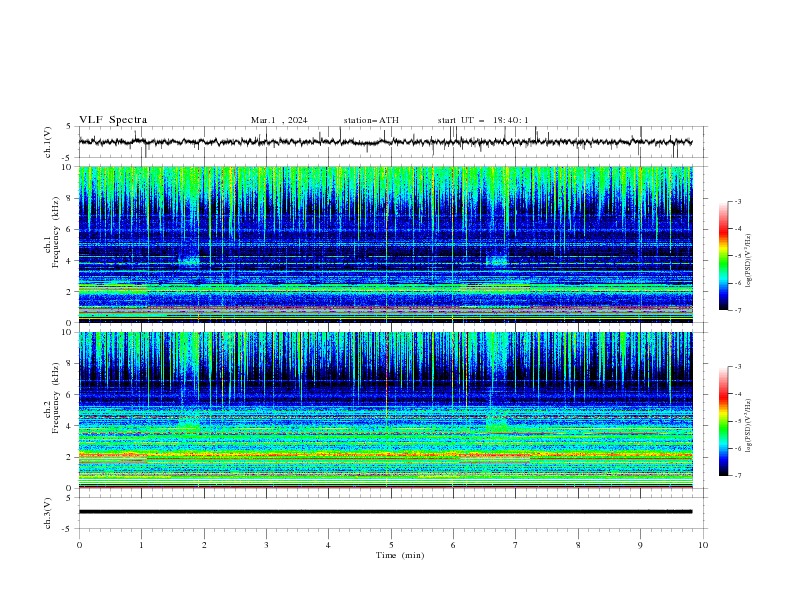Select the 'start UT = 18:40: 1' text

pyautogui.click(x=483, y=120)
